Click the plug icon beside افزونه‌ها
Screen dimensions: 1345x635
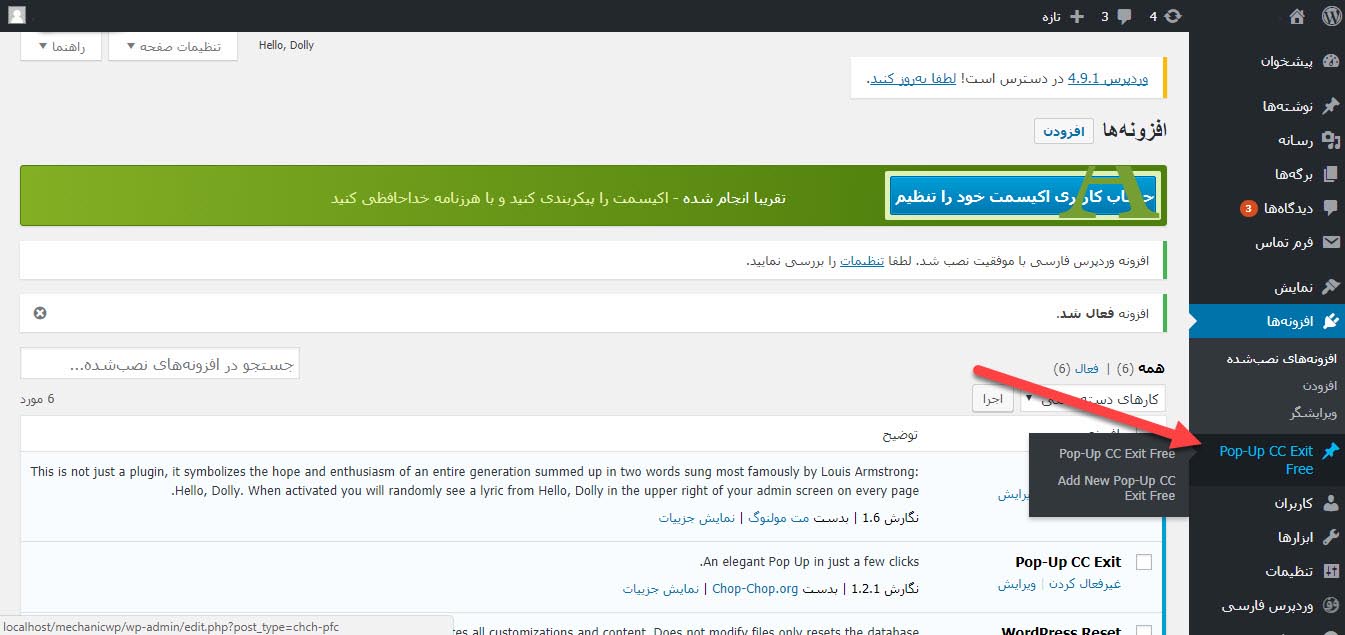(1330, 321)
